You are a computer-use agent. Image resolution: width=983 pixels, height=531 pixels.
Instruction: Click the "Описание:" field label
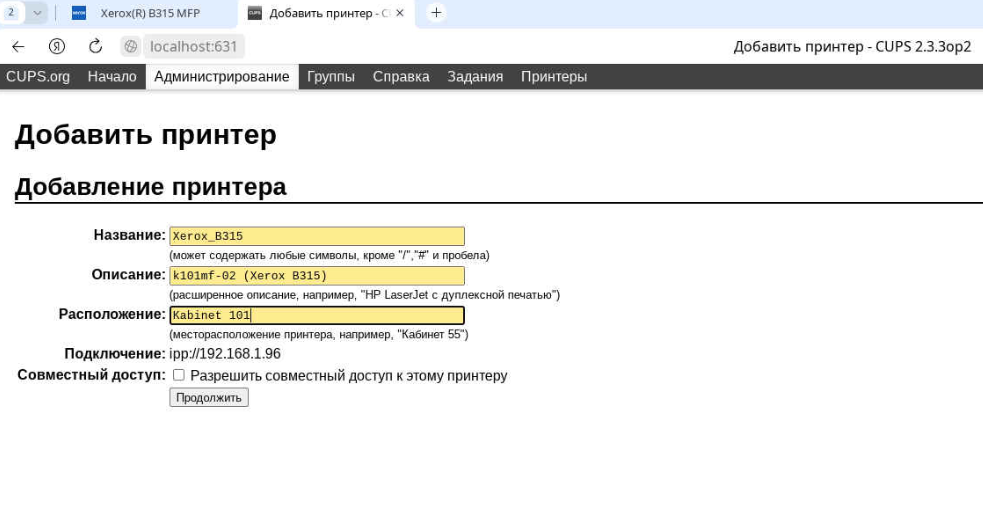(x=129, y=275)
